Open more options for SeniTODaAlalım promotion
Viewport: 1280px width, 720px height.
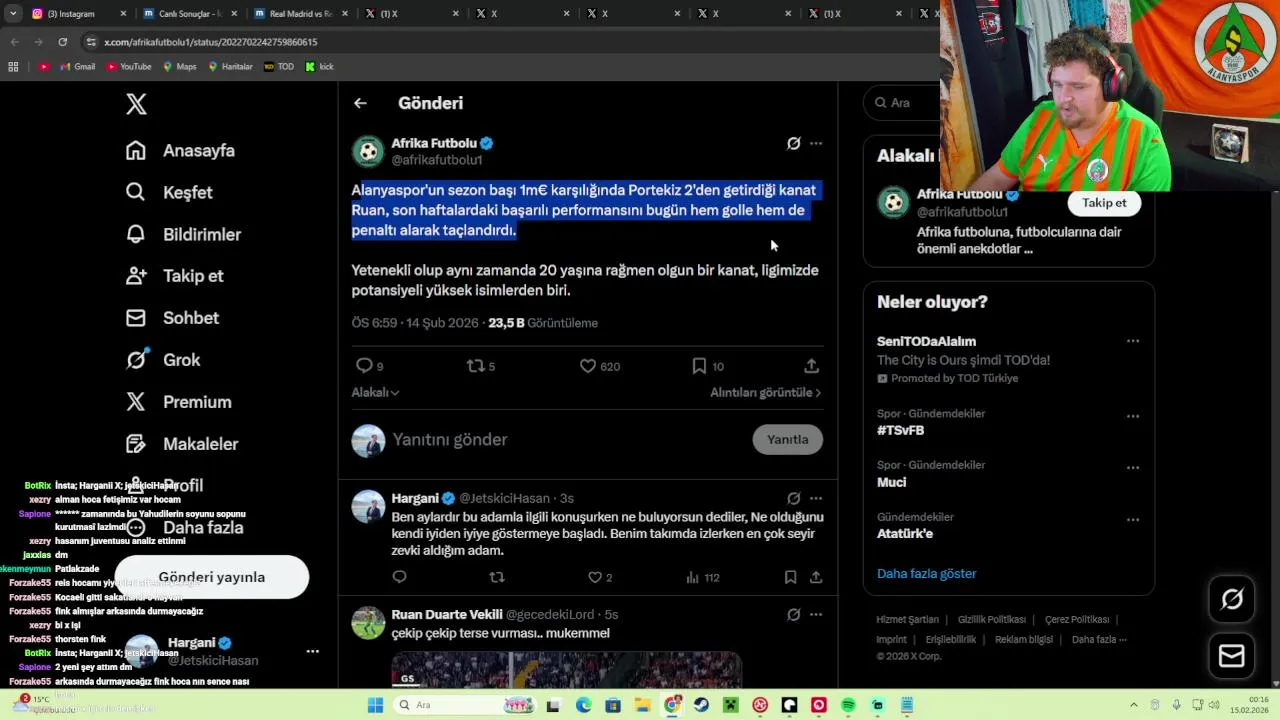tap(1133, 341)
